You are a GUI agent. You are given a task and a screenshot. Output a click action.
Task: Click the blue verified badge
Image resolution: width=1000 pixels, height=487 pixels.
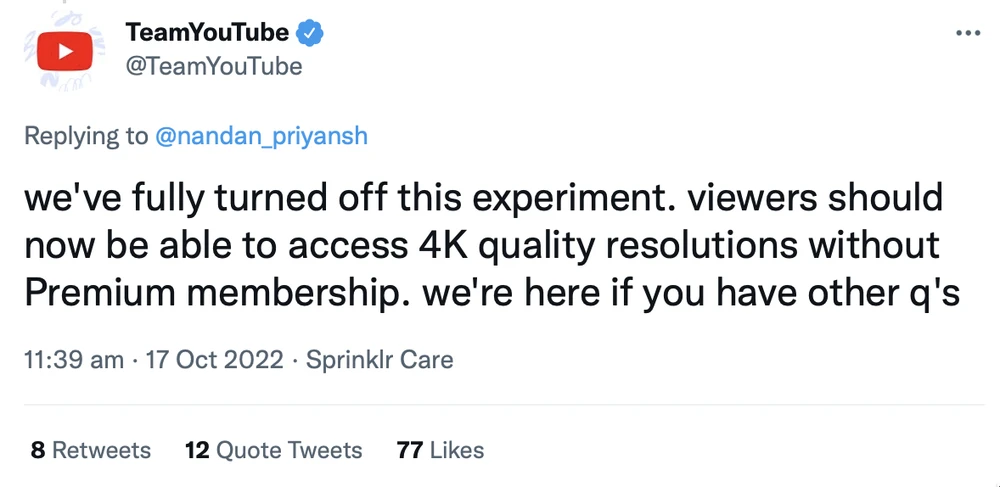tap(311, 33)
